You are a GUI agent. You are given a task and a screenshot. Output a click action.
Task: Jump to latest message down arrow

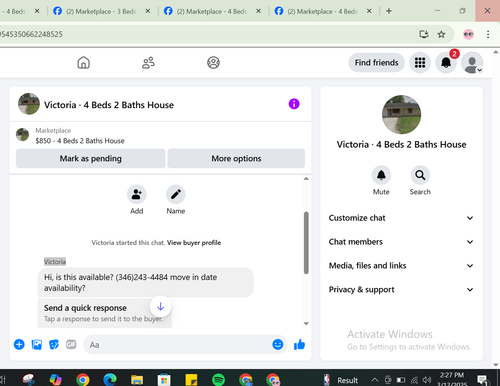(160, 306)
